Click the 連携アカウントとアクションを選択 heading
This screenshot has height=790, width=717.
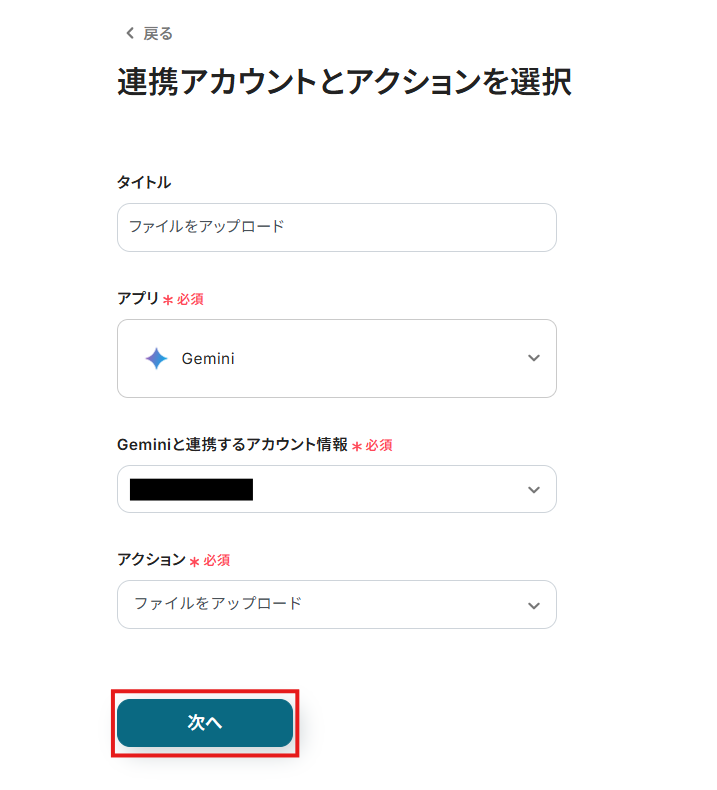pos(344,83)
